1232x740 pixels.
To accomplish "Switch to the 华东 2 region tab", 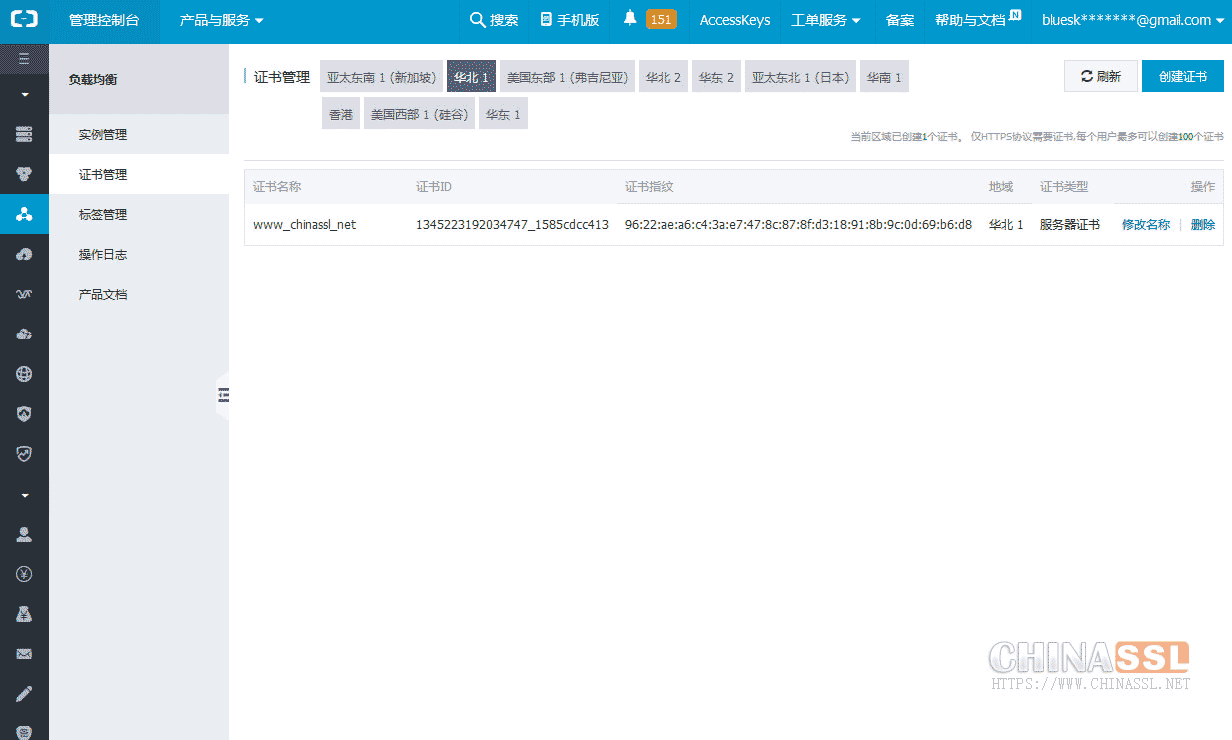I will pyautogui.click(x=716, y=77).
